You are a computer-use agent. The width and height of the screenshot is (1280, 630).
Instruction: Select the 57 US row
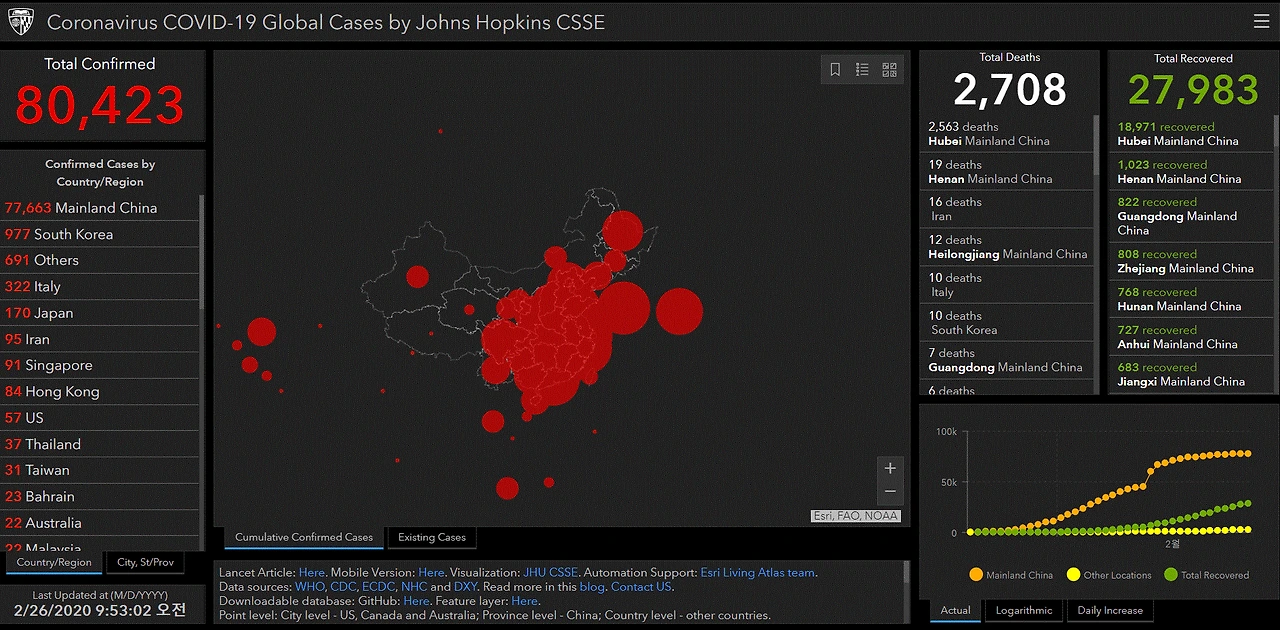(x=100, y=418)
